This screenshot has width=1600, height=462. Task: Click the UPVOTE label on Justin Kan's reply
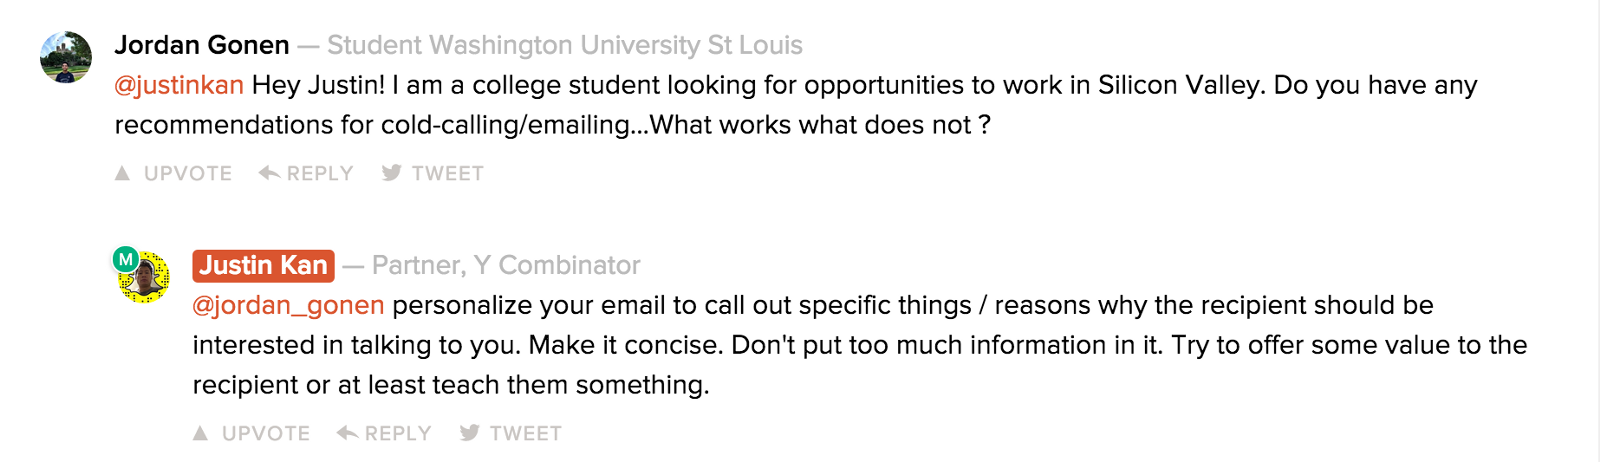tap(266, 434)
